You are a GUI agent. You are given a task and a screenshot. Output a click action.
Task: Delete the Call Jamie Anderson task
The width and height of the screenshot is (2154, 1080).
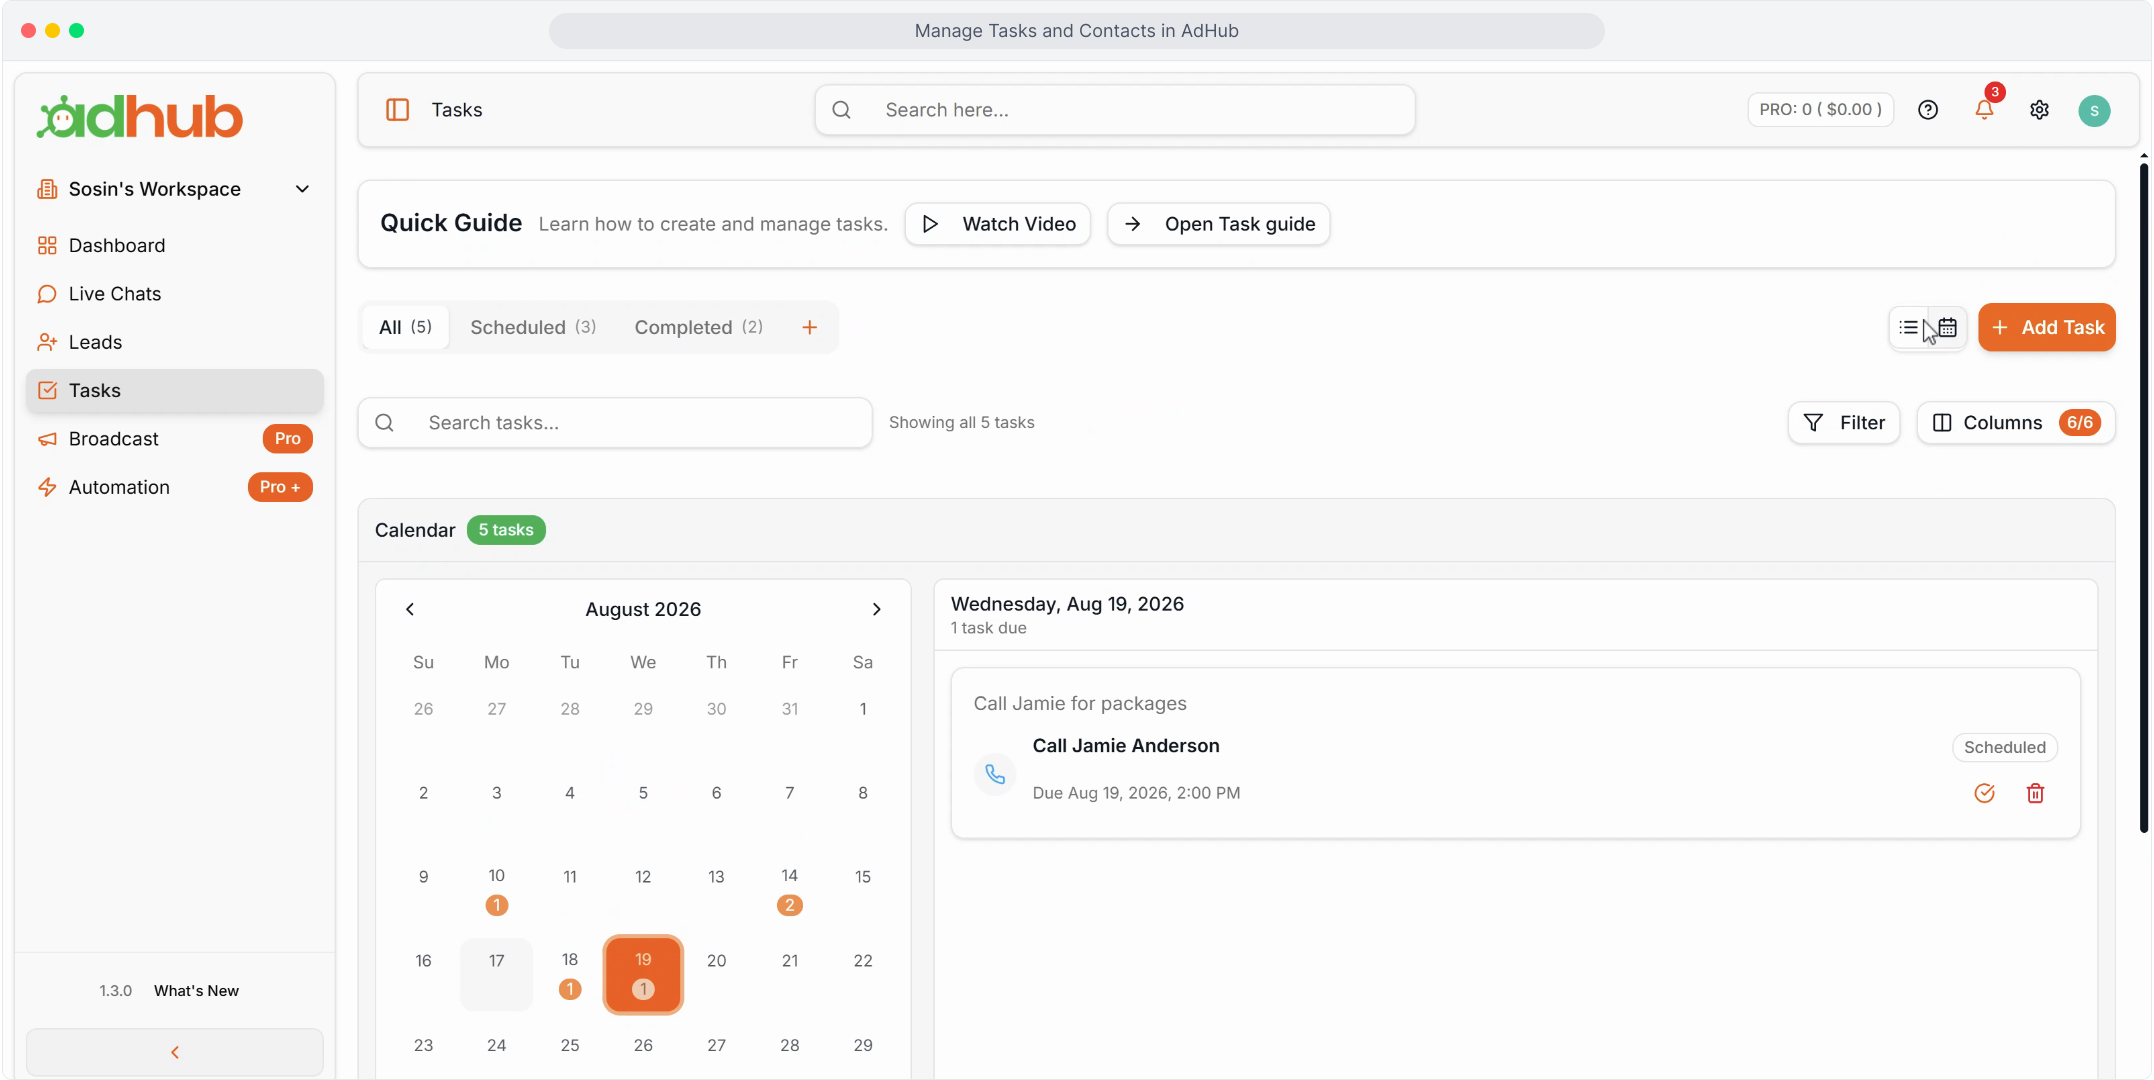pos(2035,793)
